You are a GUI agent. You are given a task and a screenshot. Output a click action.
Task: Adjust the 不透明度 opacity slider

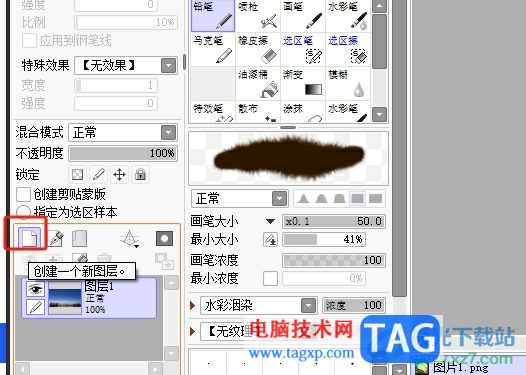point(123,153)
